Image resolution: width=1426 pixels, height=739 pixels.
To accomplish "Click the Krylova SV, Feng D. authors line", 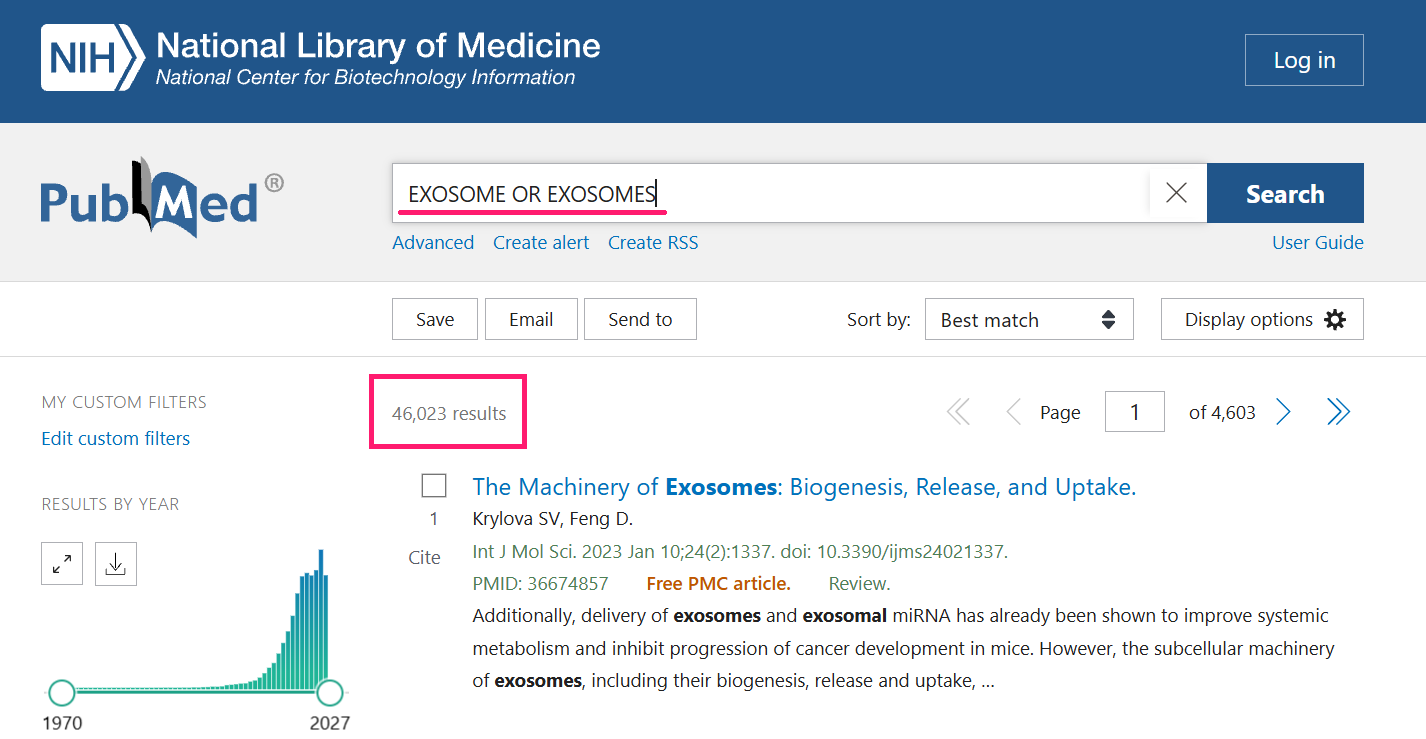I will pyautogui.click(x=553, y=519).
